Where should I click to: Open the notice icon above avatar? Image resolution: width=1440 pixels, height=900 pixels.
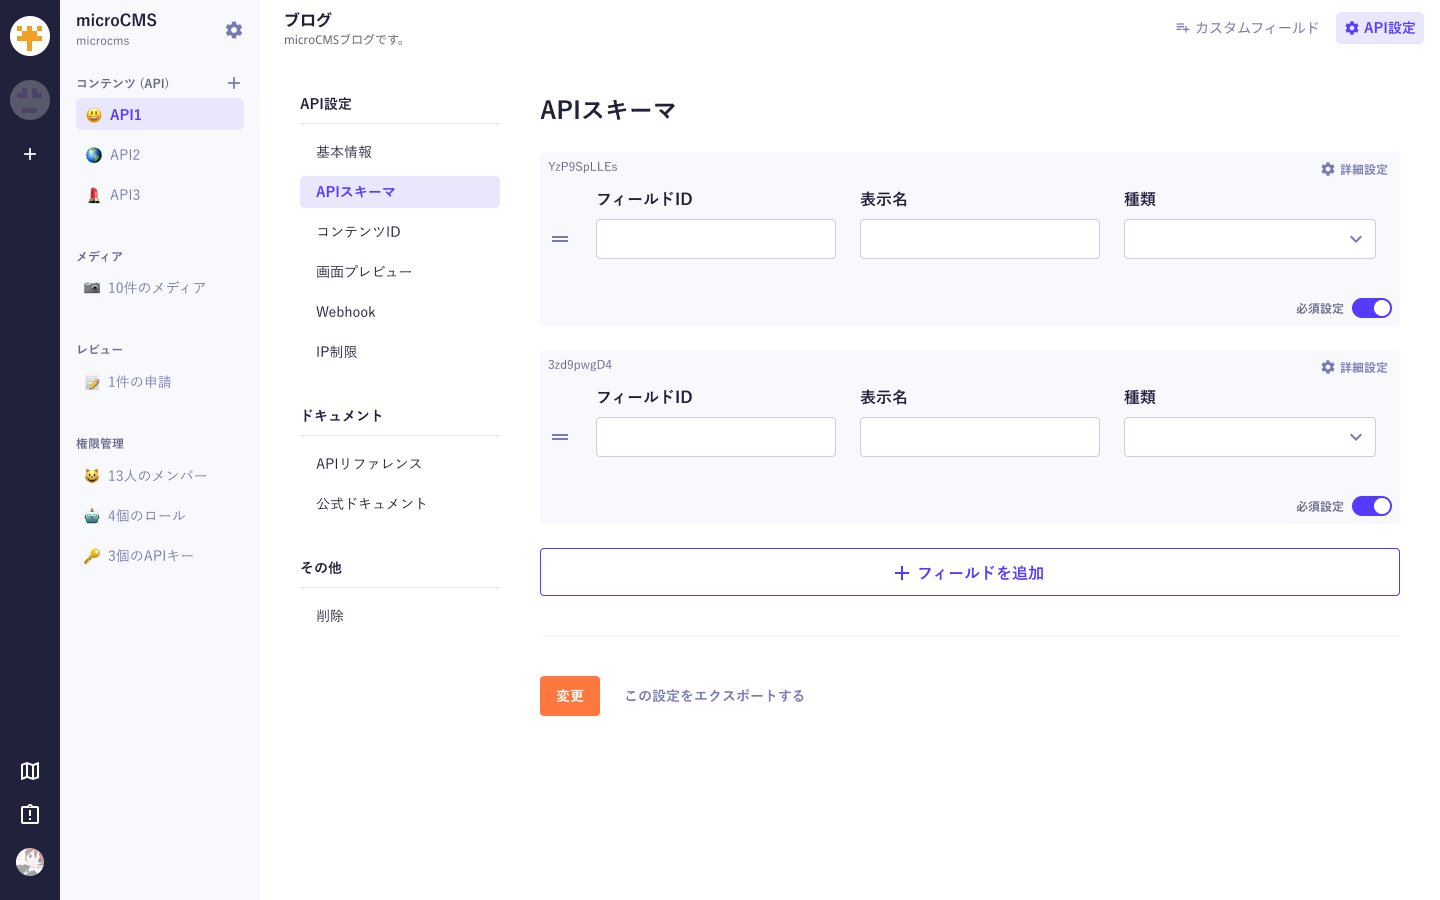click(x=30, y=814)
